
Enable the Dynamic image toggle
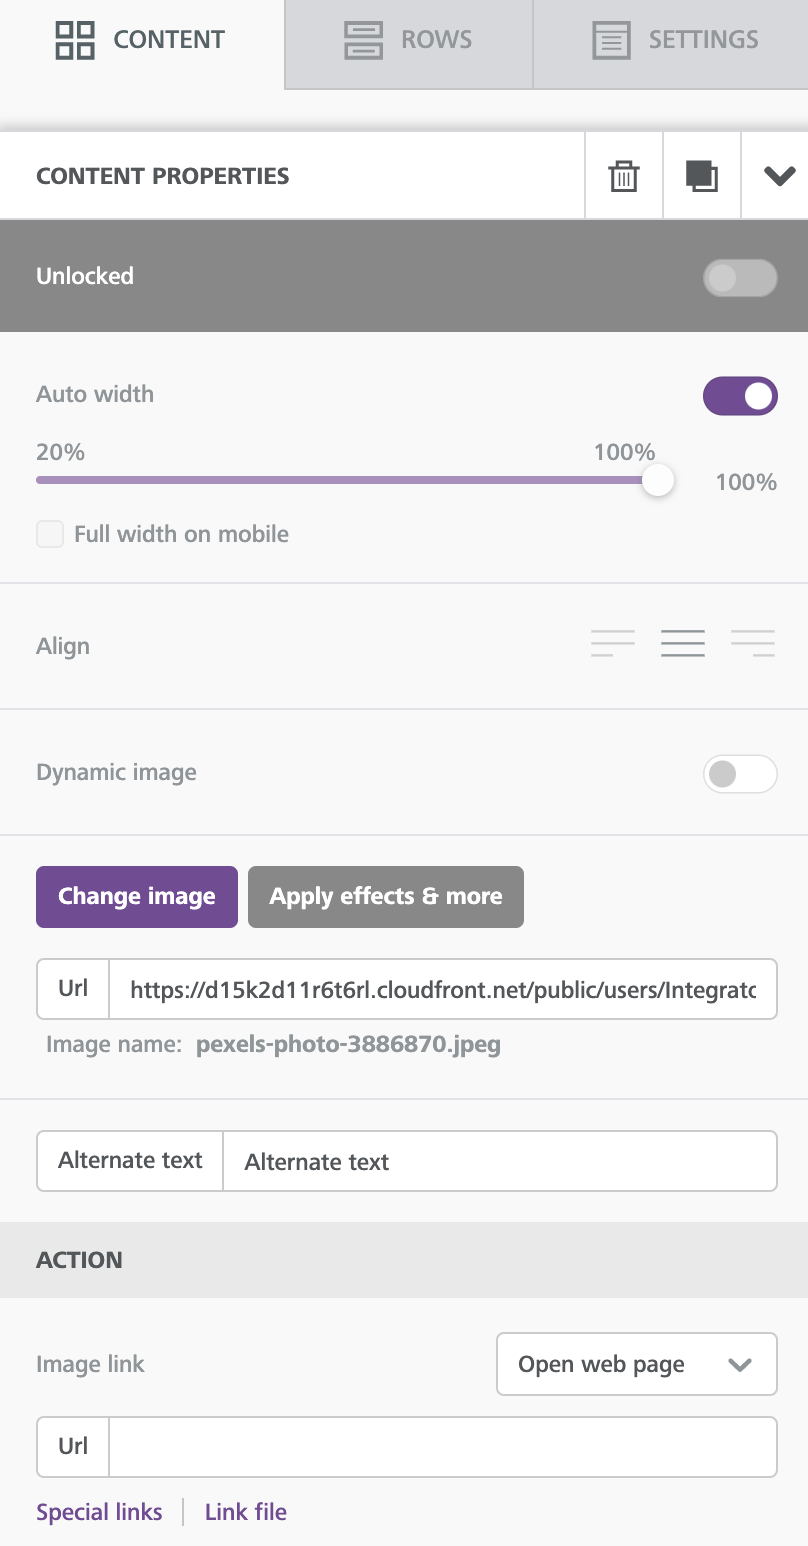[740, 773]
